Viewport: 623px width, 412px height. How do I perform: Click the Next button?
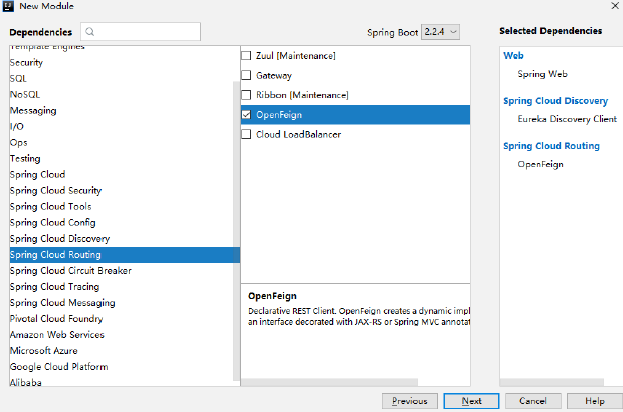472,400
